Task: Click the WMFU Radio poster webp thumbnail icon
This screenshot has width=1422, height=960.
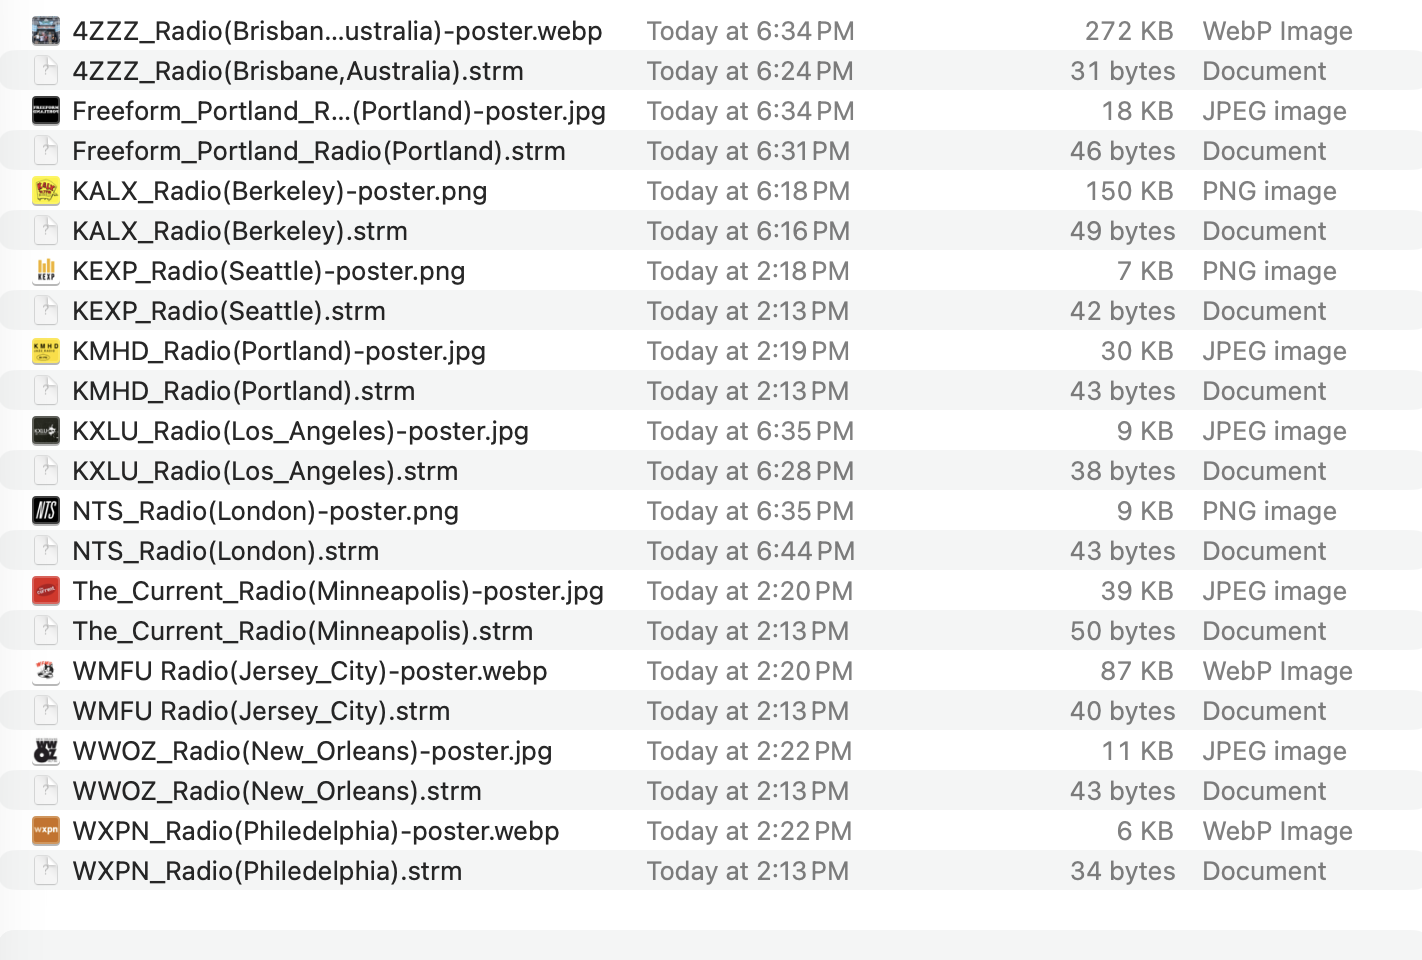Action: coord(46,671)
